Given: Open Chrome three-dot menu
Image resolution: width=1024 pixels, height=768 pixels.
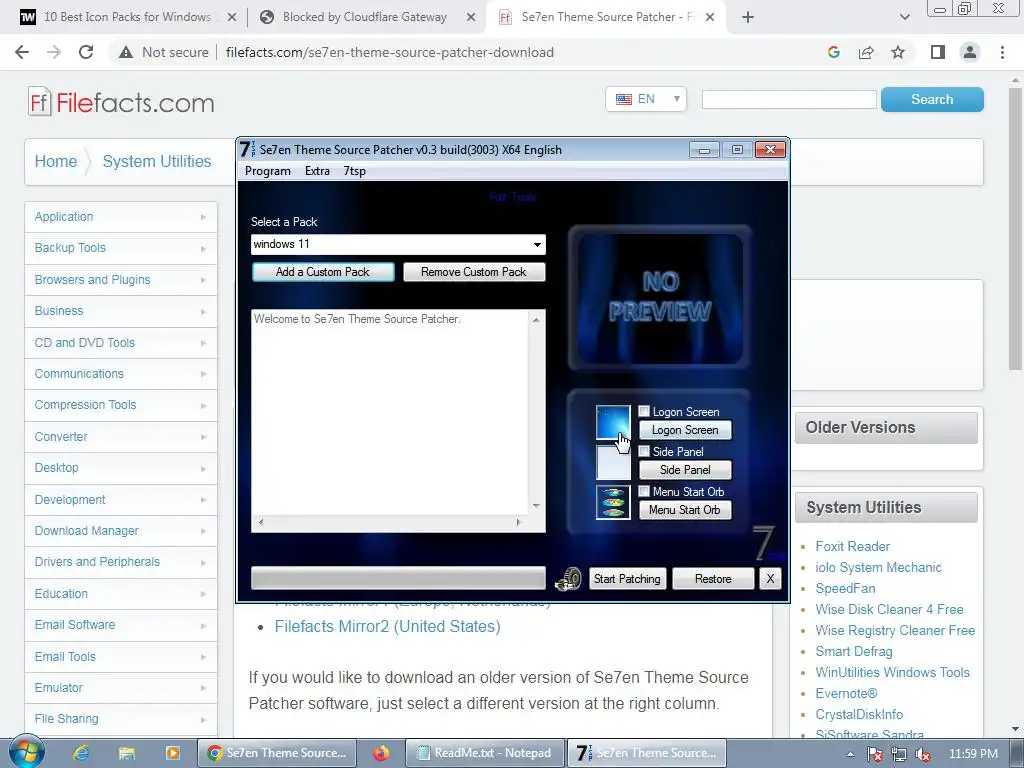Looking at the screenshot, I should pos(1002,52).
